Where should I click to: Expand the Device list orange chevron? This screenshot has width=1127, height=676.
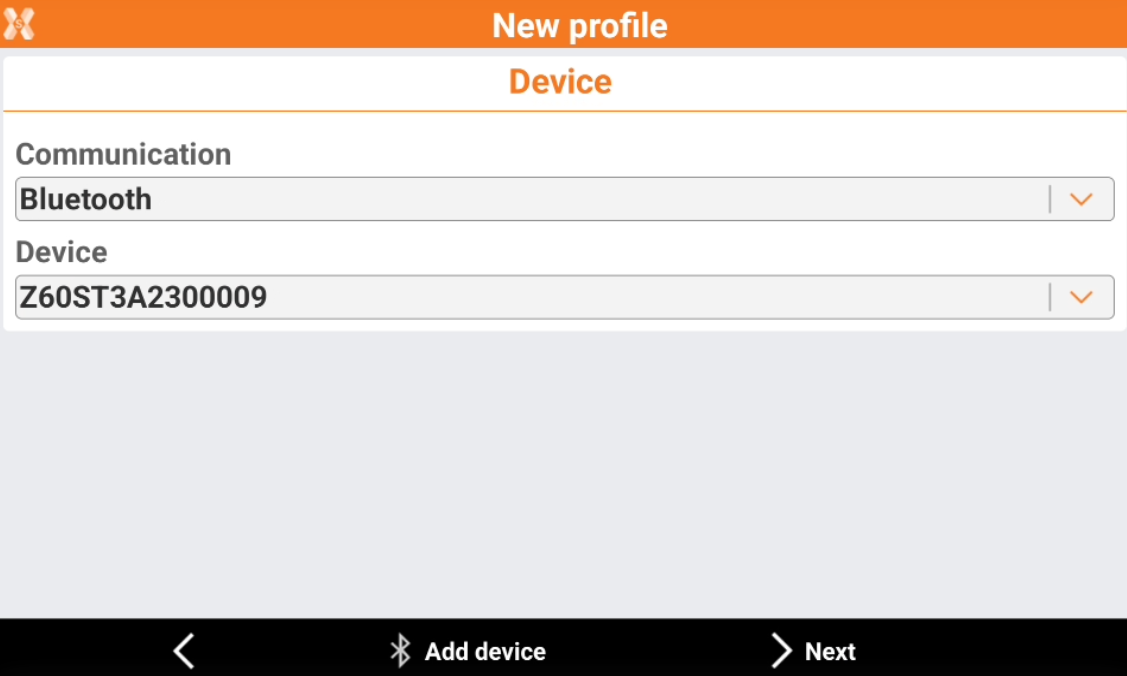click(x=1081, y=297)
